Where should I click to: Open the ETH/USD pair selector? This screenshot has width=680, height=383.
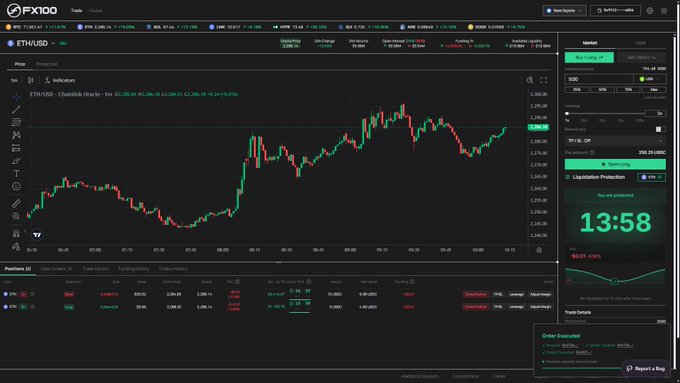point(31,43)
